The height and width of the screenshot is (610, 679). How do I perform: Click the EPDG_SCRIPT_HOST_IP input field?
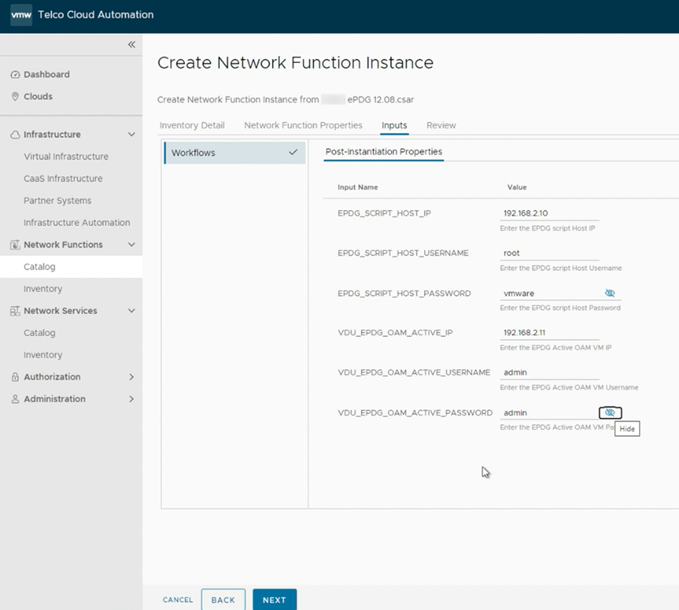coord(548,214)
